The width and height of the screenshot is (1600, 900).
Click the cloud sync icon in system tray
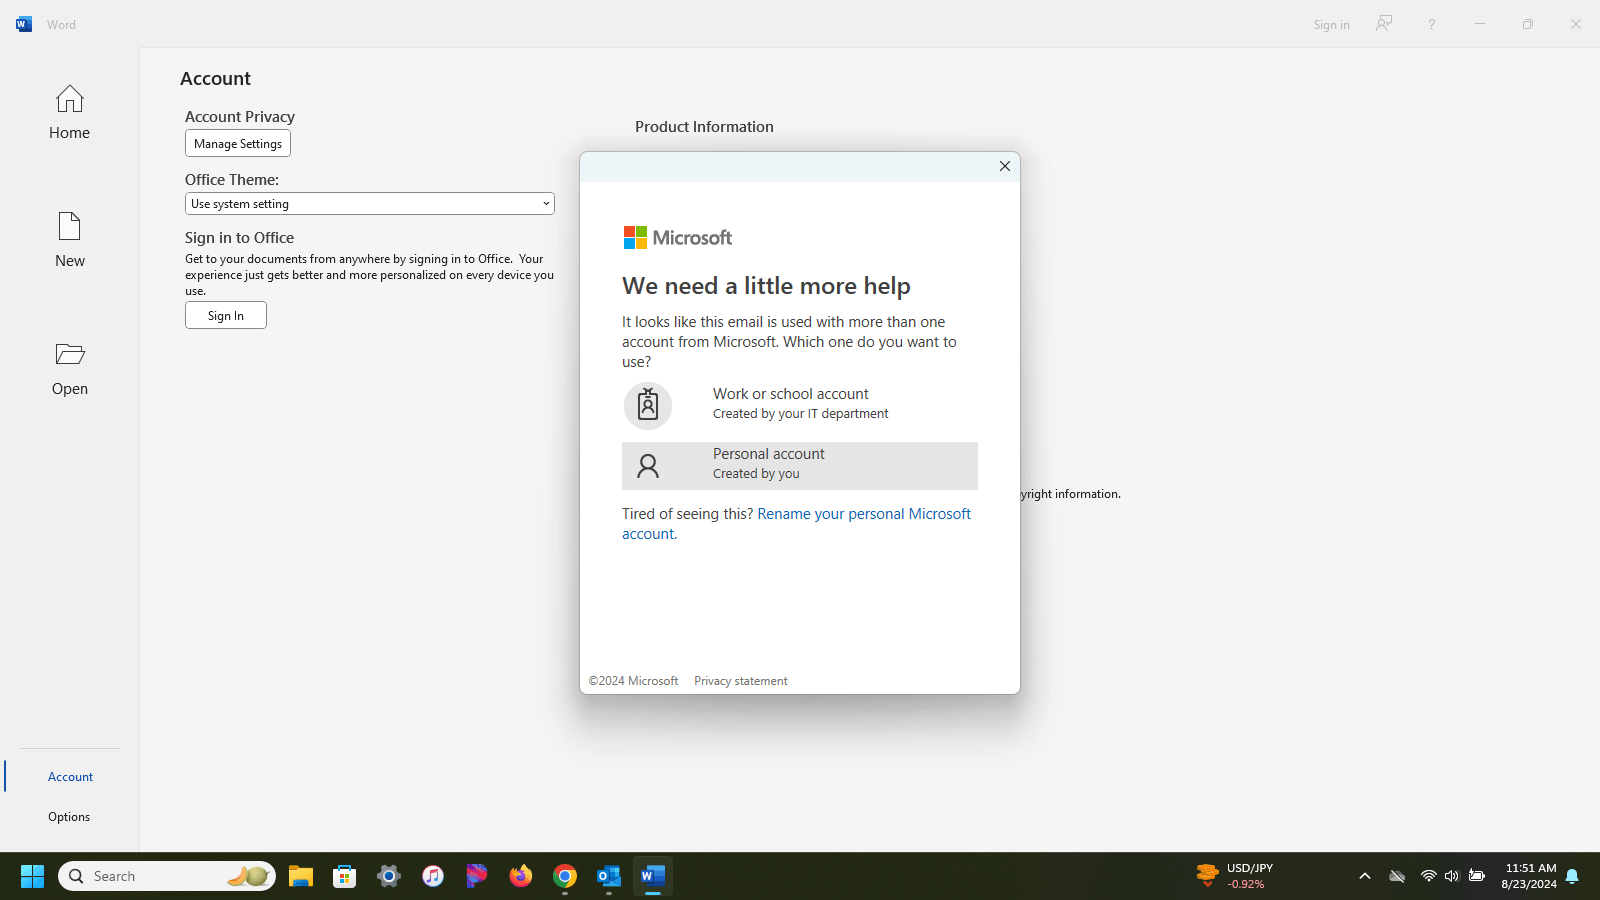coord(1397,876)
